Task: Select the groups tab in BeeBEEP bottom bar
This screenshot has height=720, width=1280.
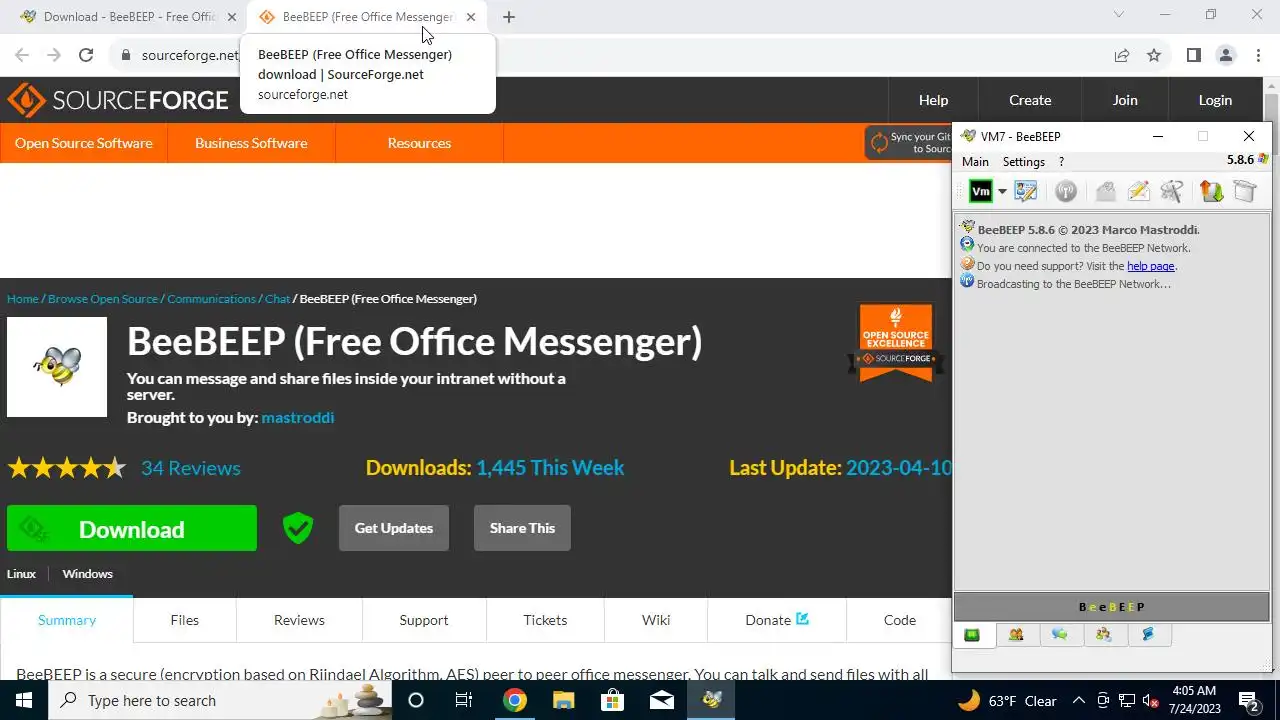Action: click(x=1104, y=635)
